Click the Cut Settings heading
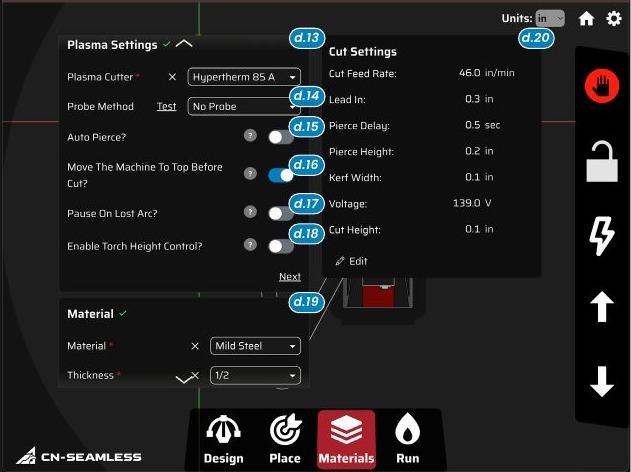631x472 pixels. pos(363,52)
